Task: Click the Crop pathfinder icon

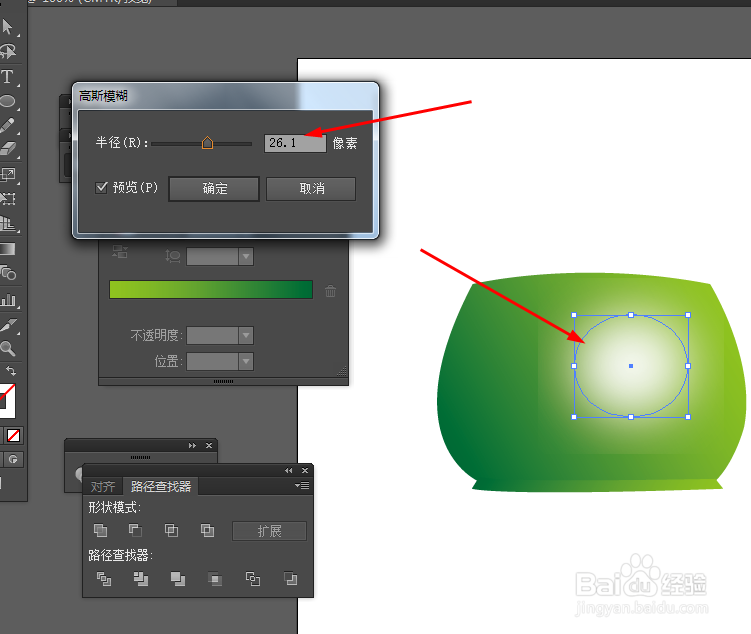Action: [215, 579]
